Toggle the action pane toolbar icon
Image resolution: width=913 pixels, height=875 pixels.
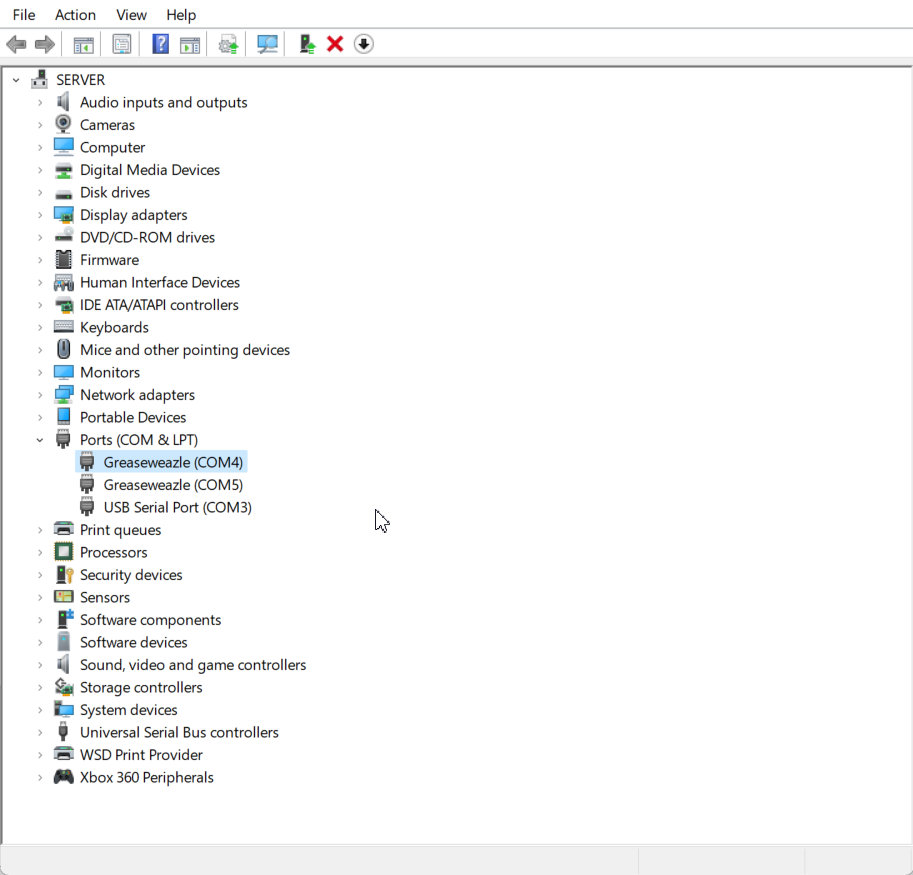[x=190, y=44]
